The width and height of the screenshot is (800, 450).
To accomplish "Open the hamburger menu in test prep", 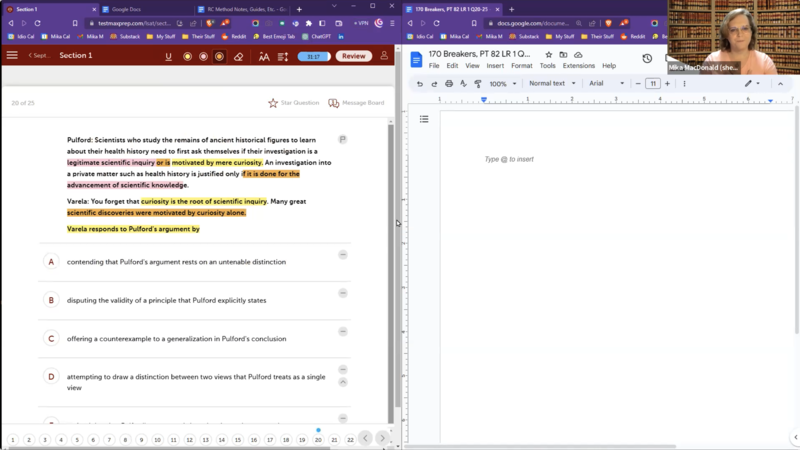I will (x=12, y=56).
